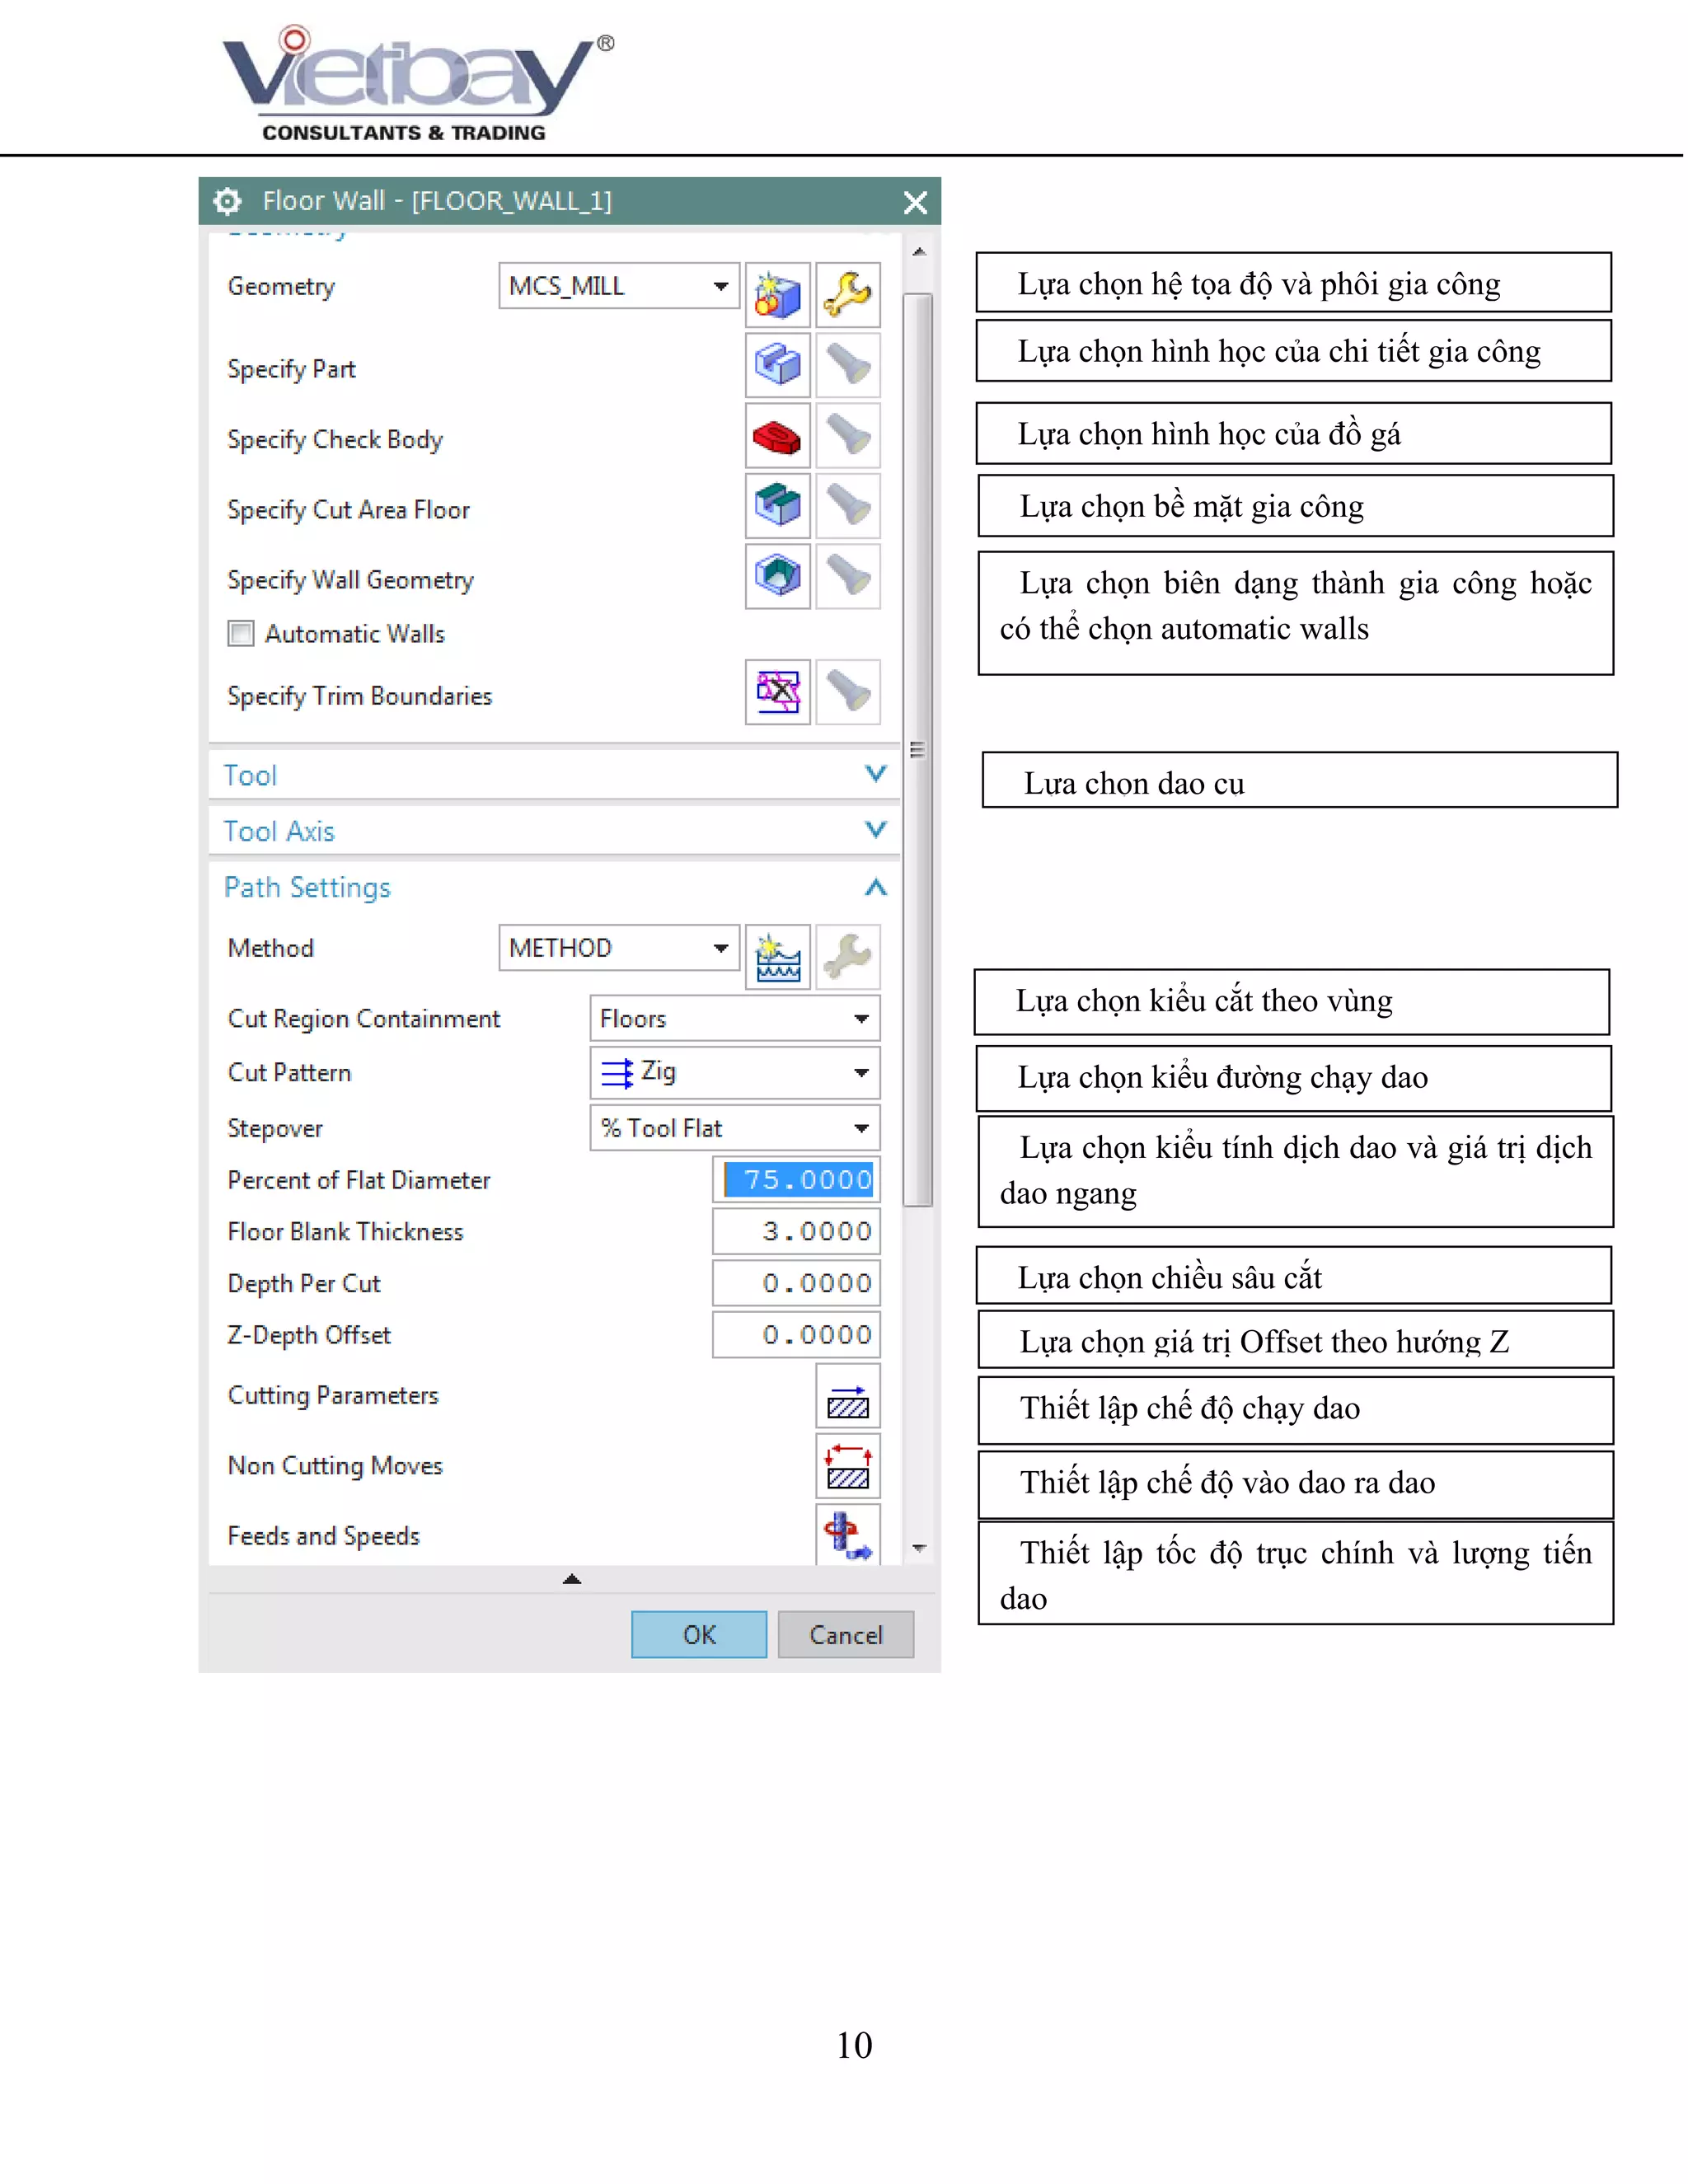Enable the Automatic Walls checkbox
The image size is (1688, 2184).
[241, 634]
